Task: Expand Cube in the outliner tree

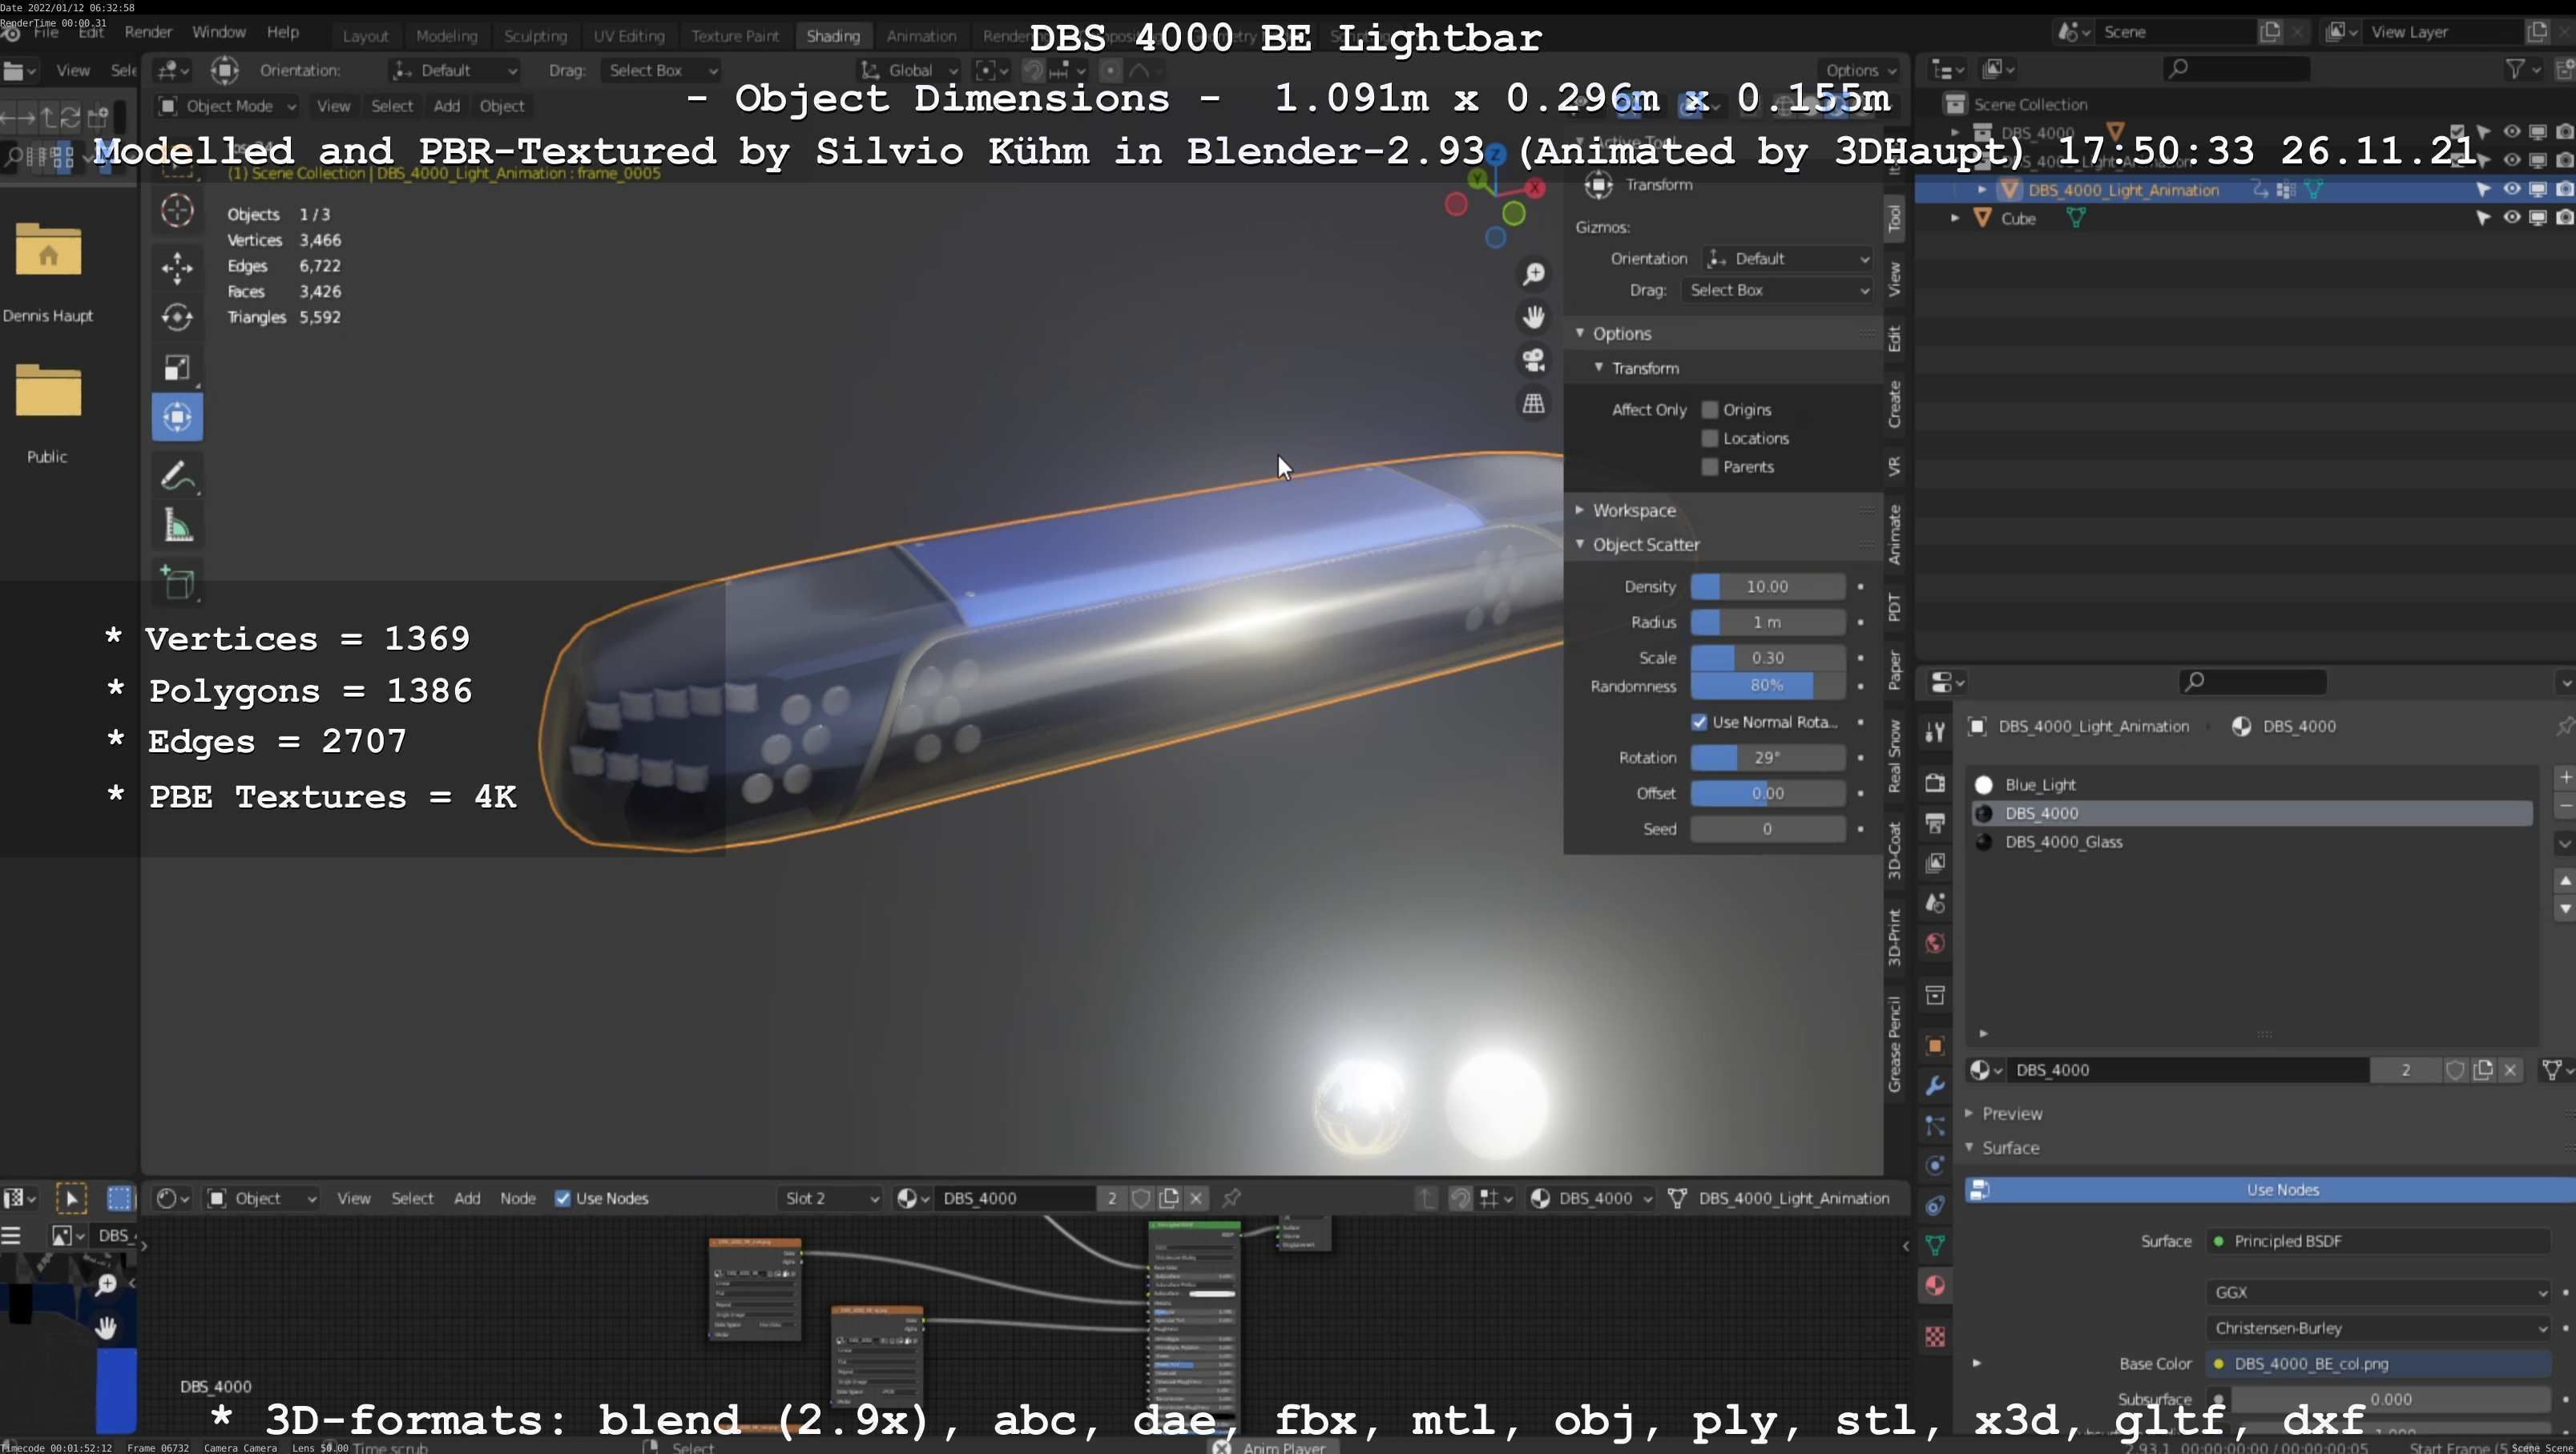Action: pos(1954,218)
